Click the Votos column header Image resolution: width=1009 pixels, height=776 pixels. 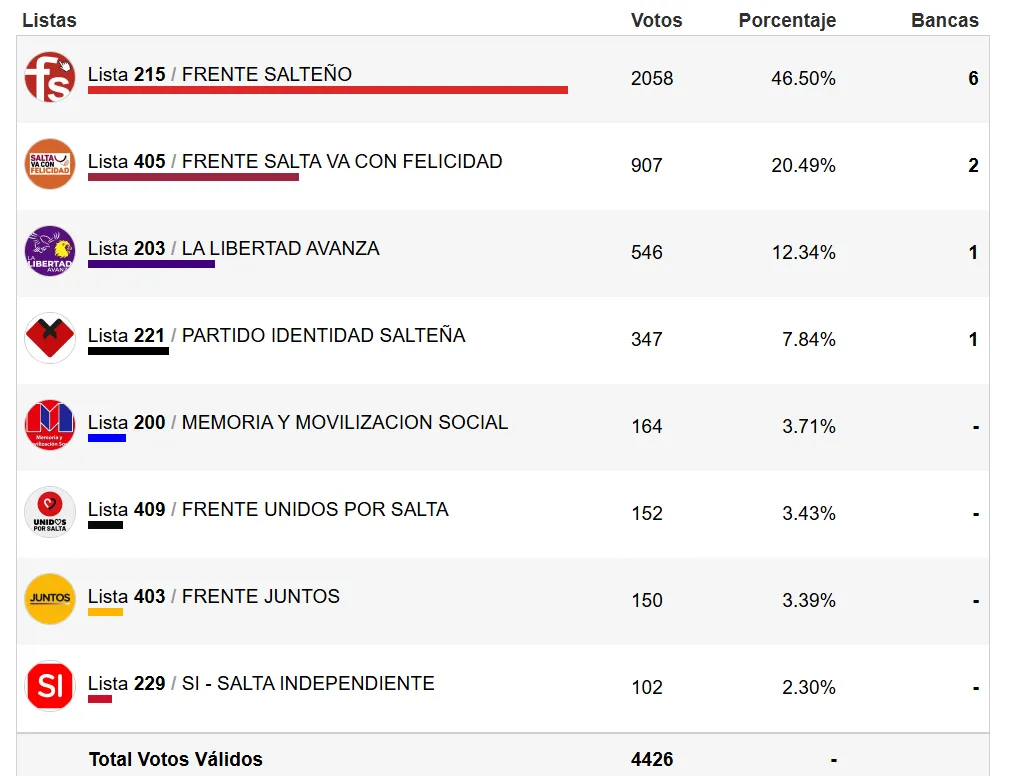click(x=656, y=20)
